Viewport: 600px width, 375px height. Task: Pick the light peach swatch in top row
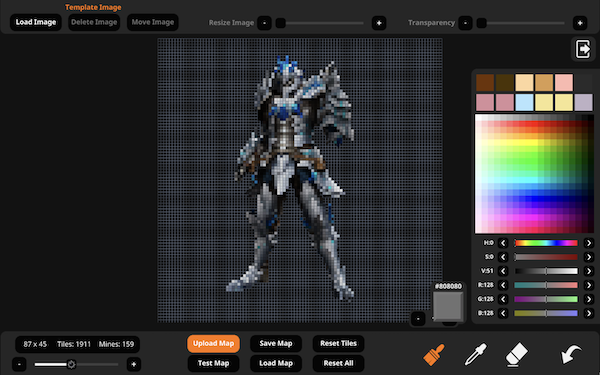pyautogui.click(x=524, y=83)
